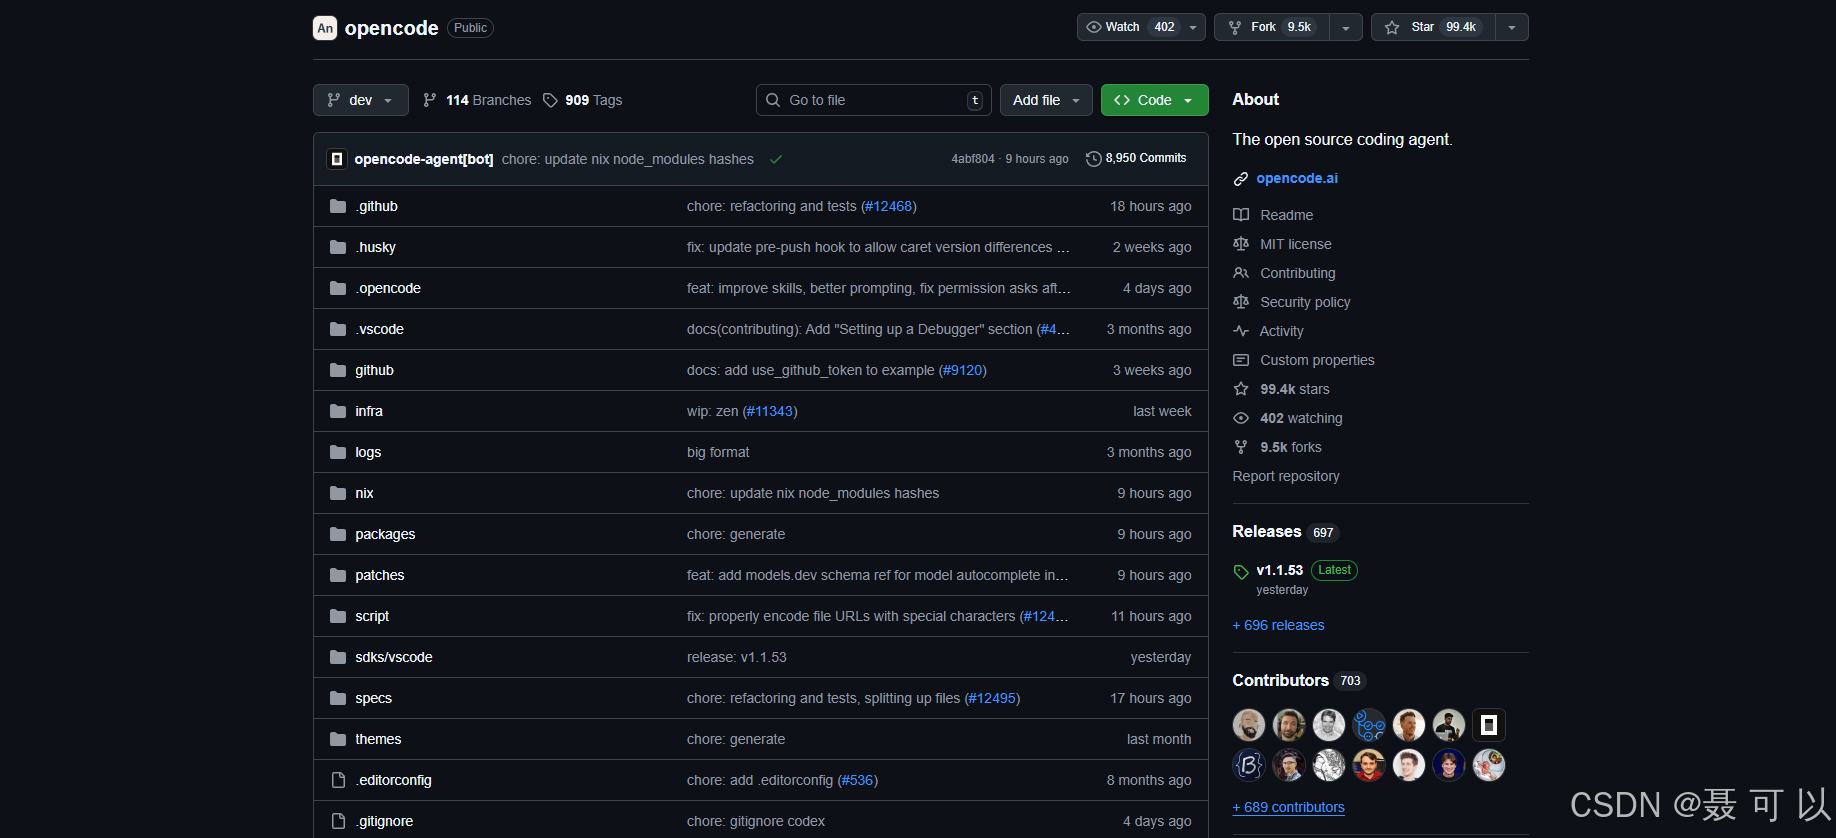The width and height of the screenshot is (1836, 838).
Task: Open the Watch notifications dropdown arrow
Action: click(x=1194, y=27)
